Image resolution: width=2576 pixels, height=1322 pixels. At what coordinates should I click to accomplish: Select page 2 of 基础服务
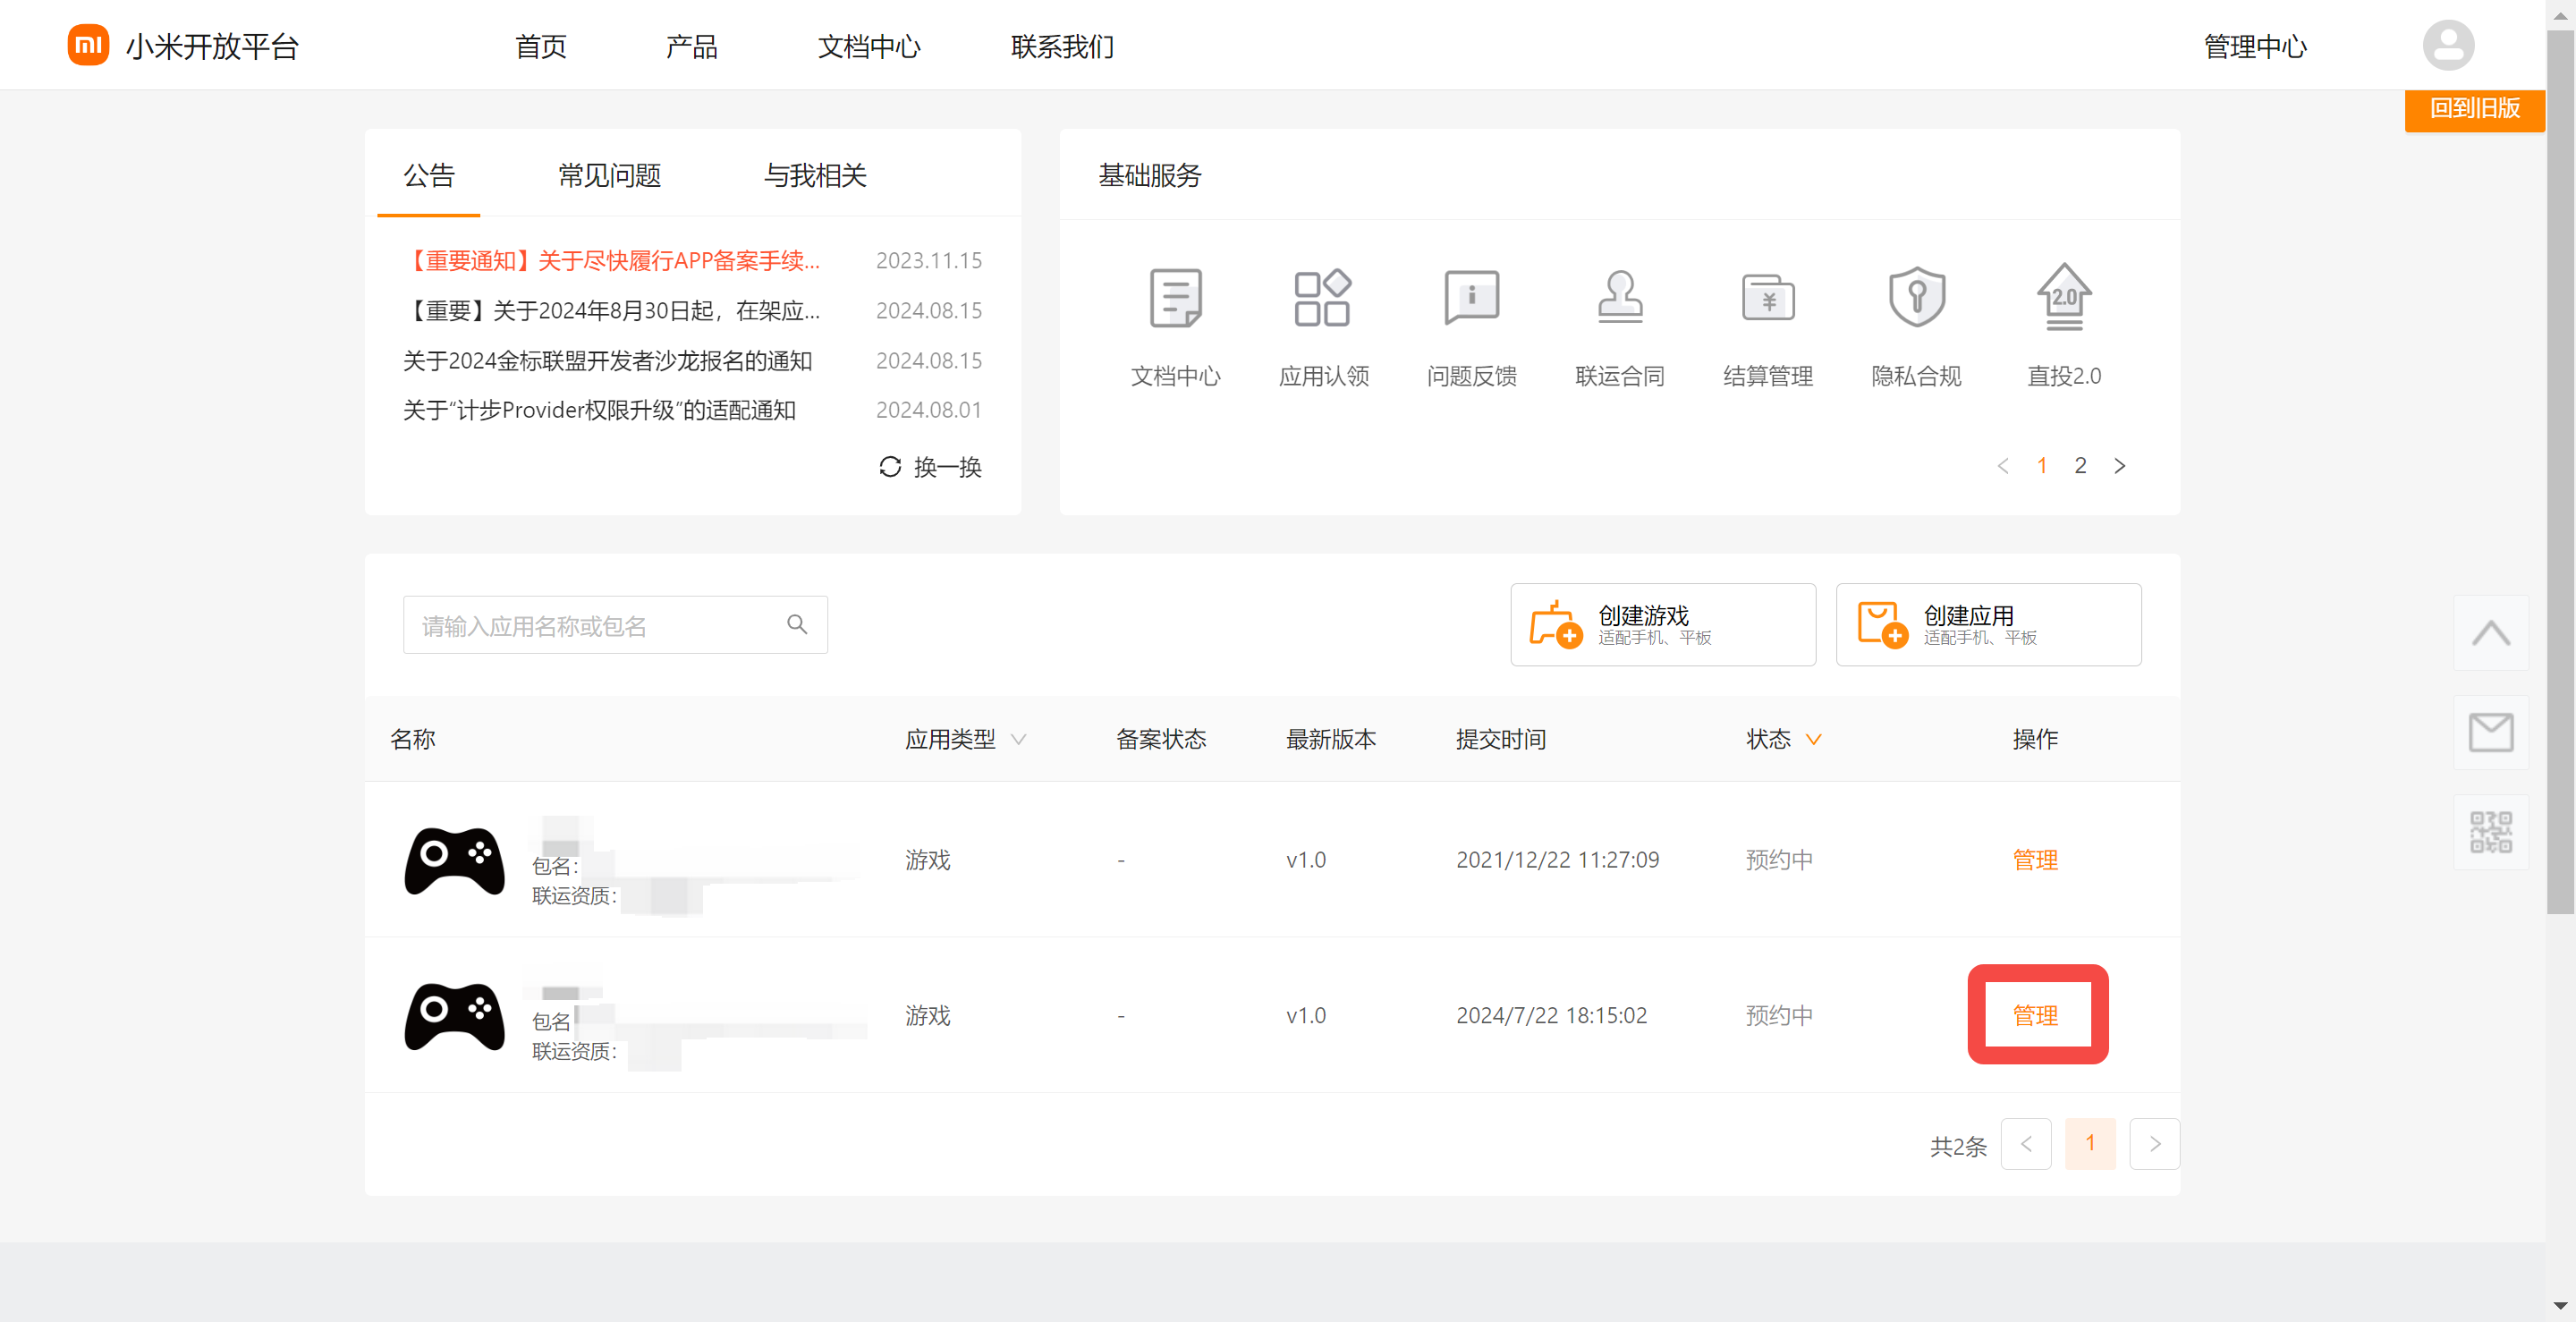(x=2080, y=466)
